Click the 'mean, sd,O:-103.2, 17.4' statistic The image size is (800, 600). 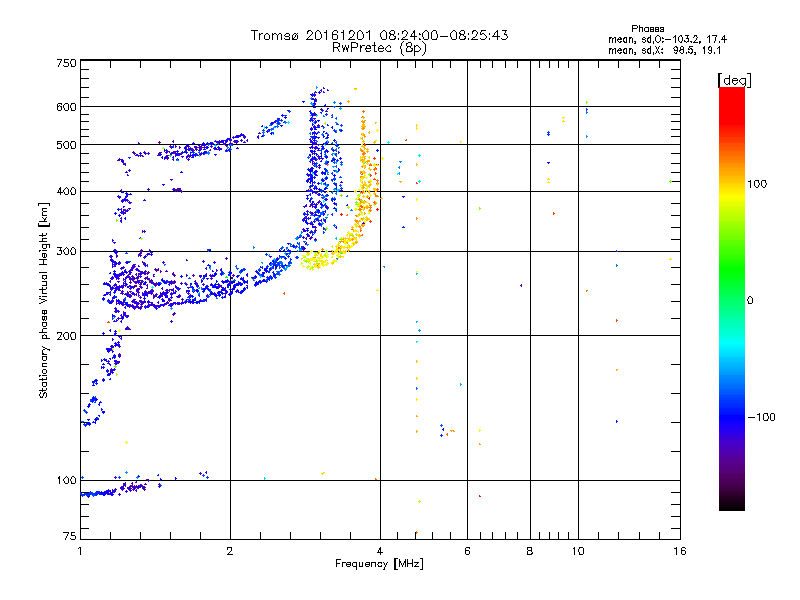coord(667,39)
